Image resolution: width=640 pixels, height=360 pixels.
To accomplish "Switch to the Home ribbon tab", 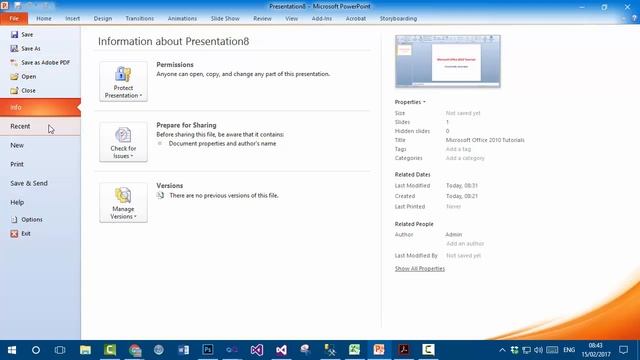I will 44,19.
